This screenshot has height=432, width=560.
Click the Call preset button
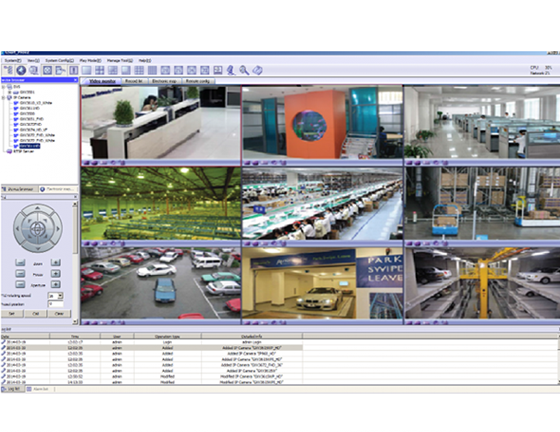click(36, 314)
